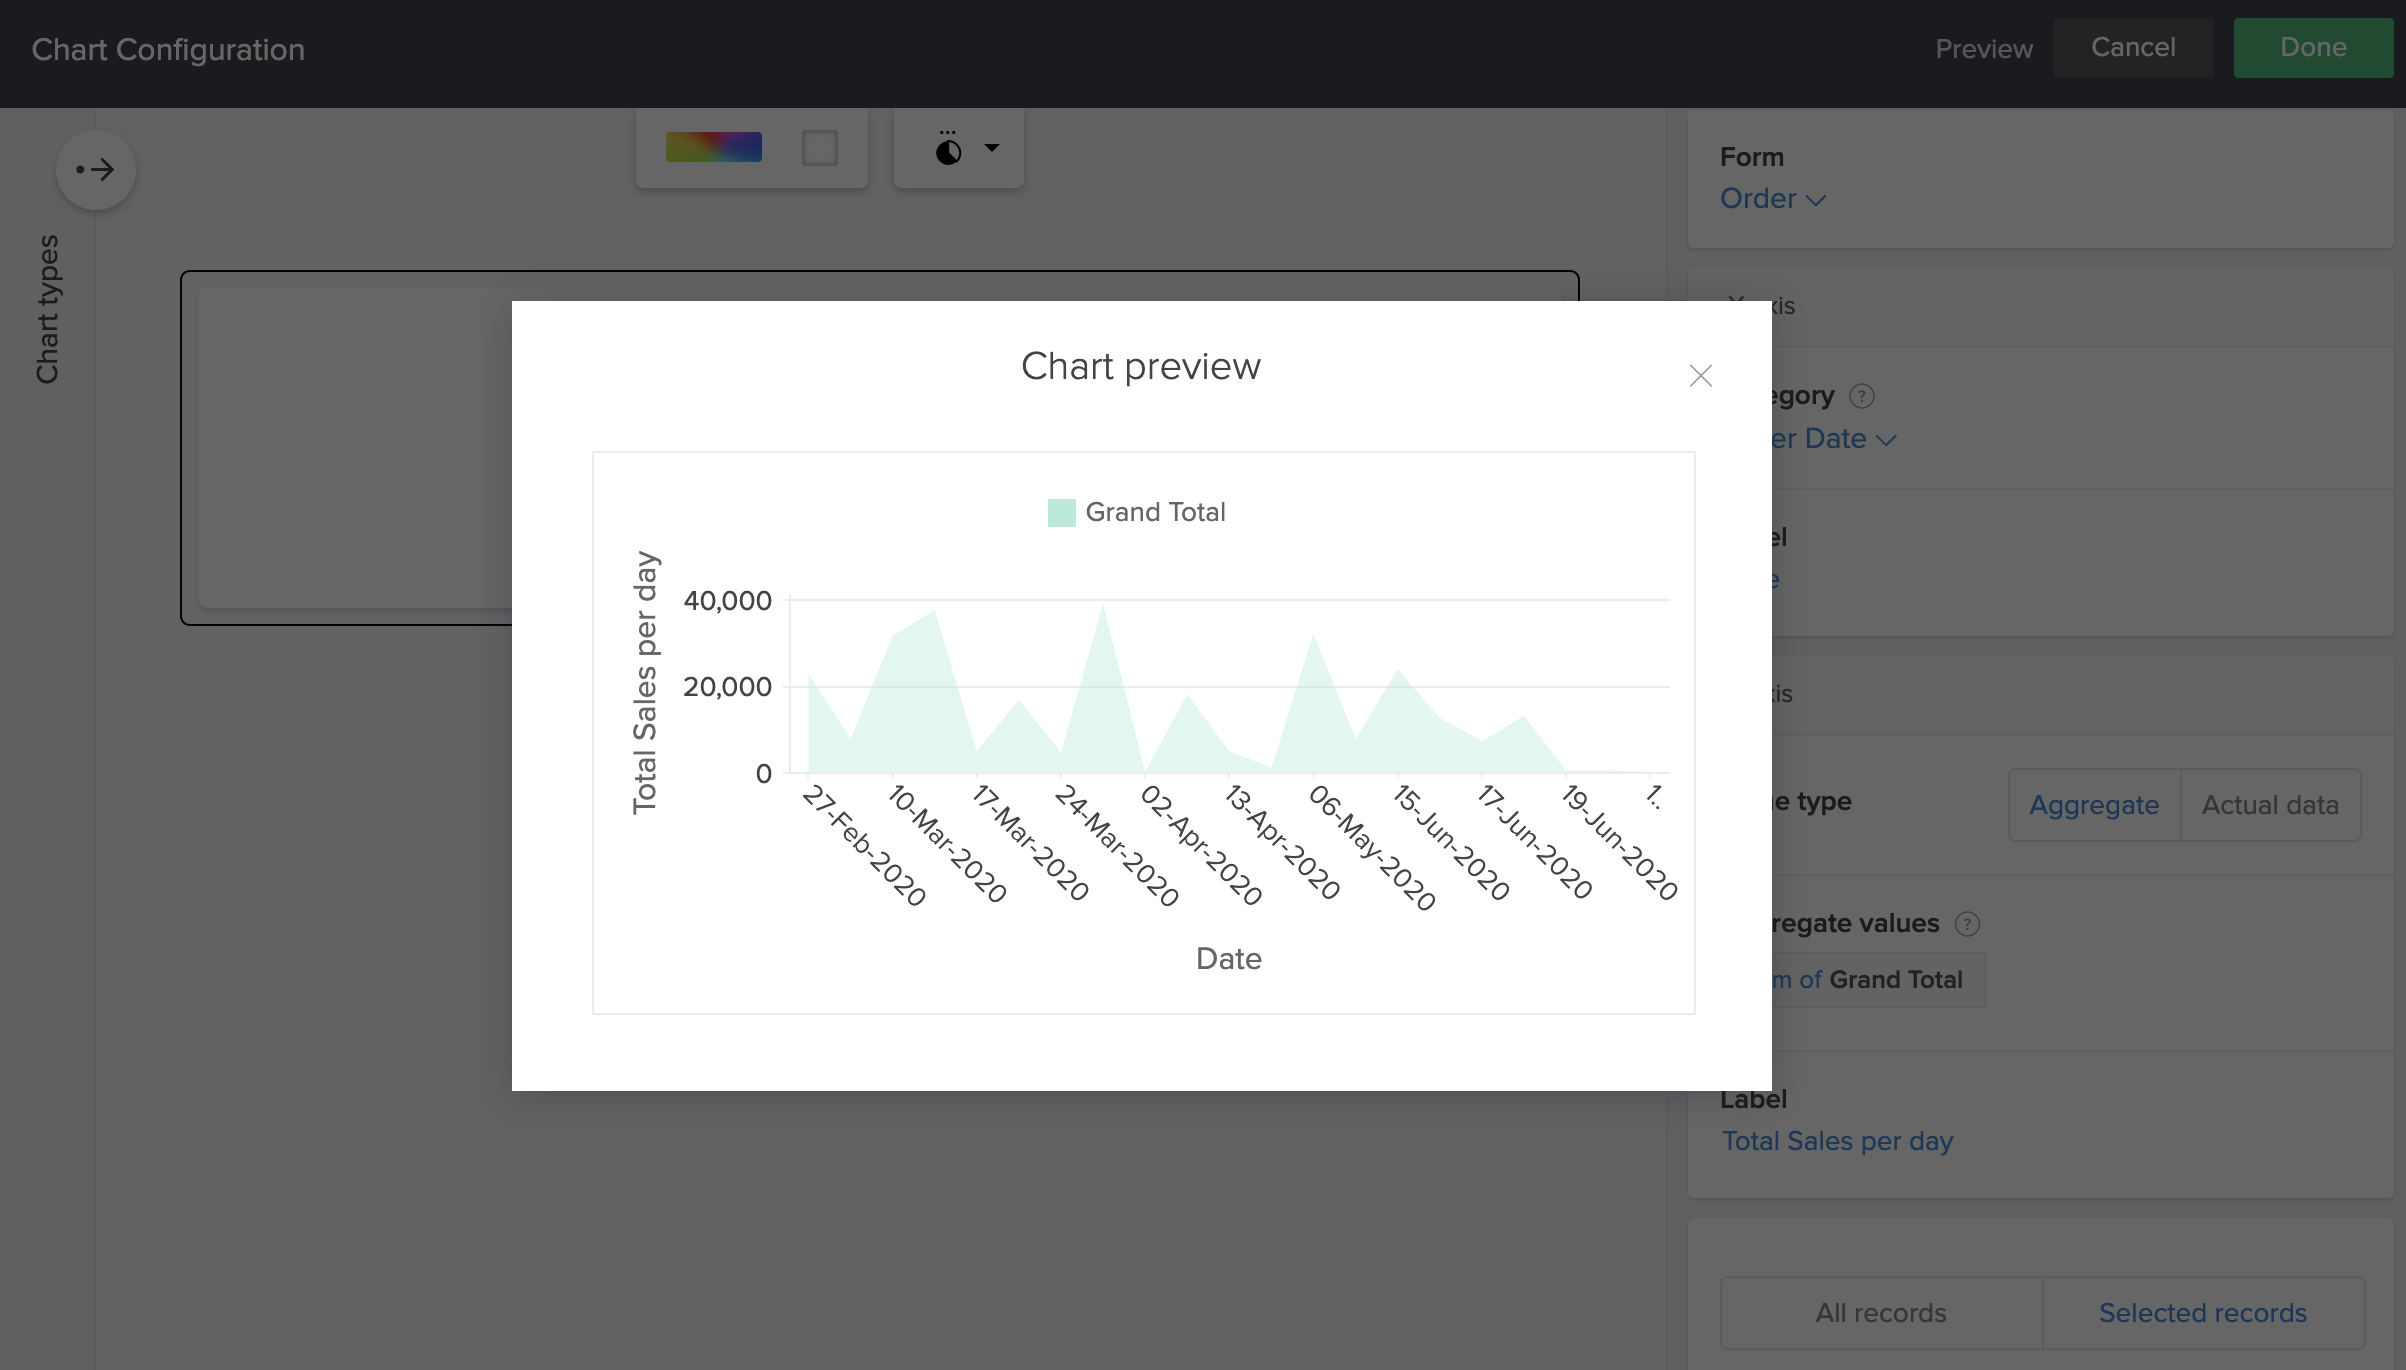The width and height of the screenshot is (2406, 1370).
Task: Expand the Chart types sidebar arrow
Action: click(x=95, y=170)
